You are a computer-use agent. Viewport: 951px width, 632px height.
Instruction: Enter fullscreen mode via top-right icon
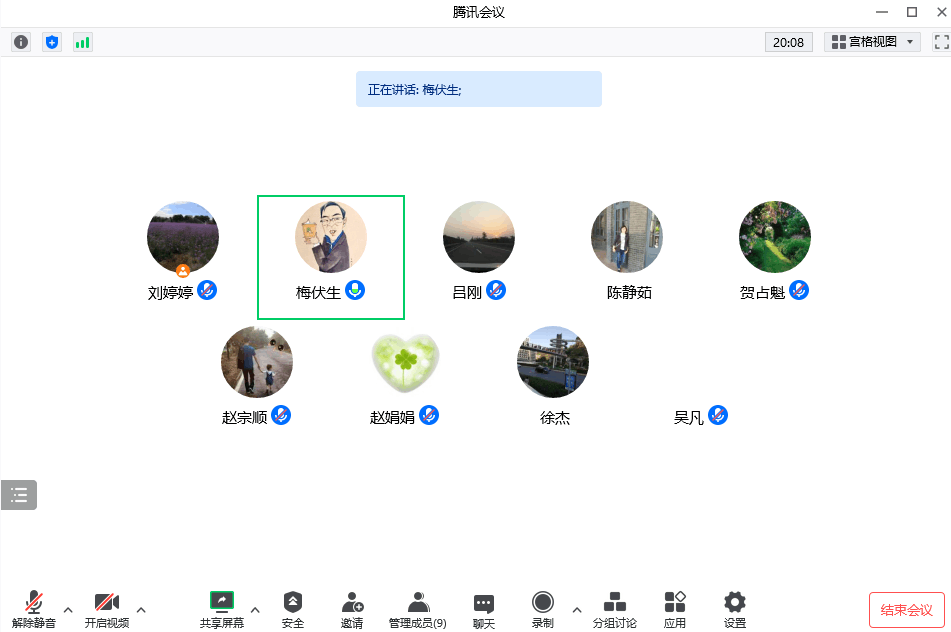point(940,42)
